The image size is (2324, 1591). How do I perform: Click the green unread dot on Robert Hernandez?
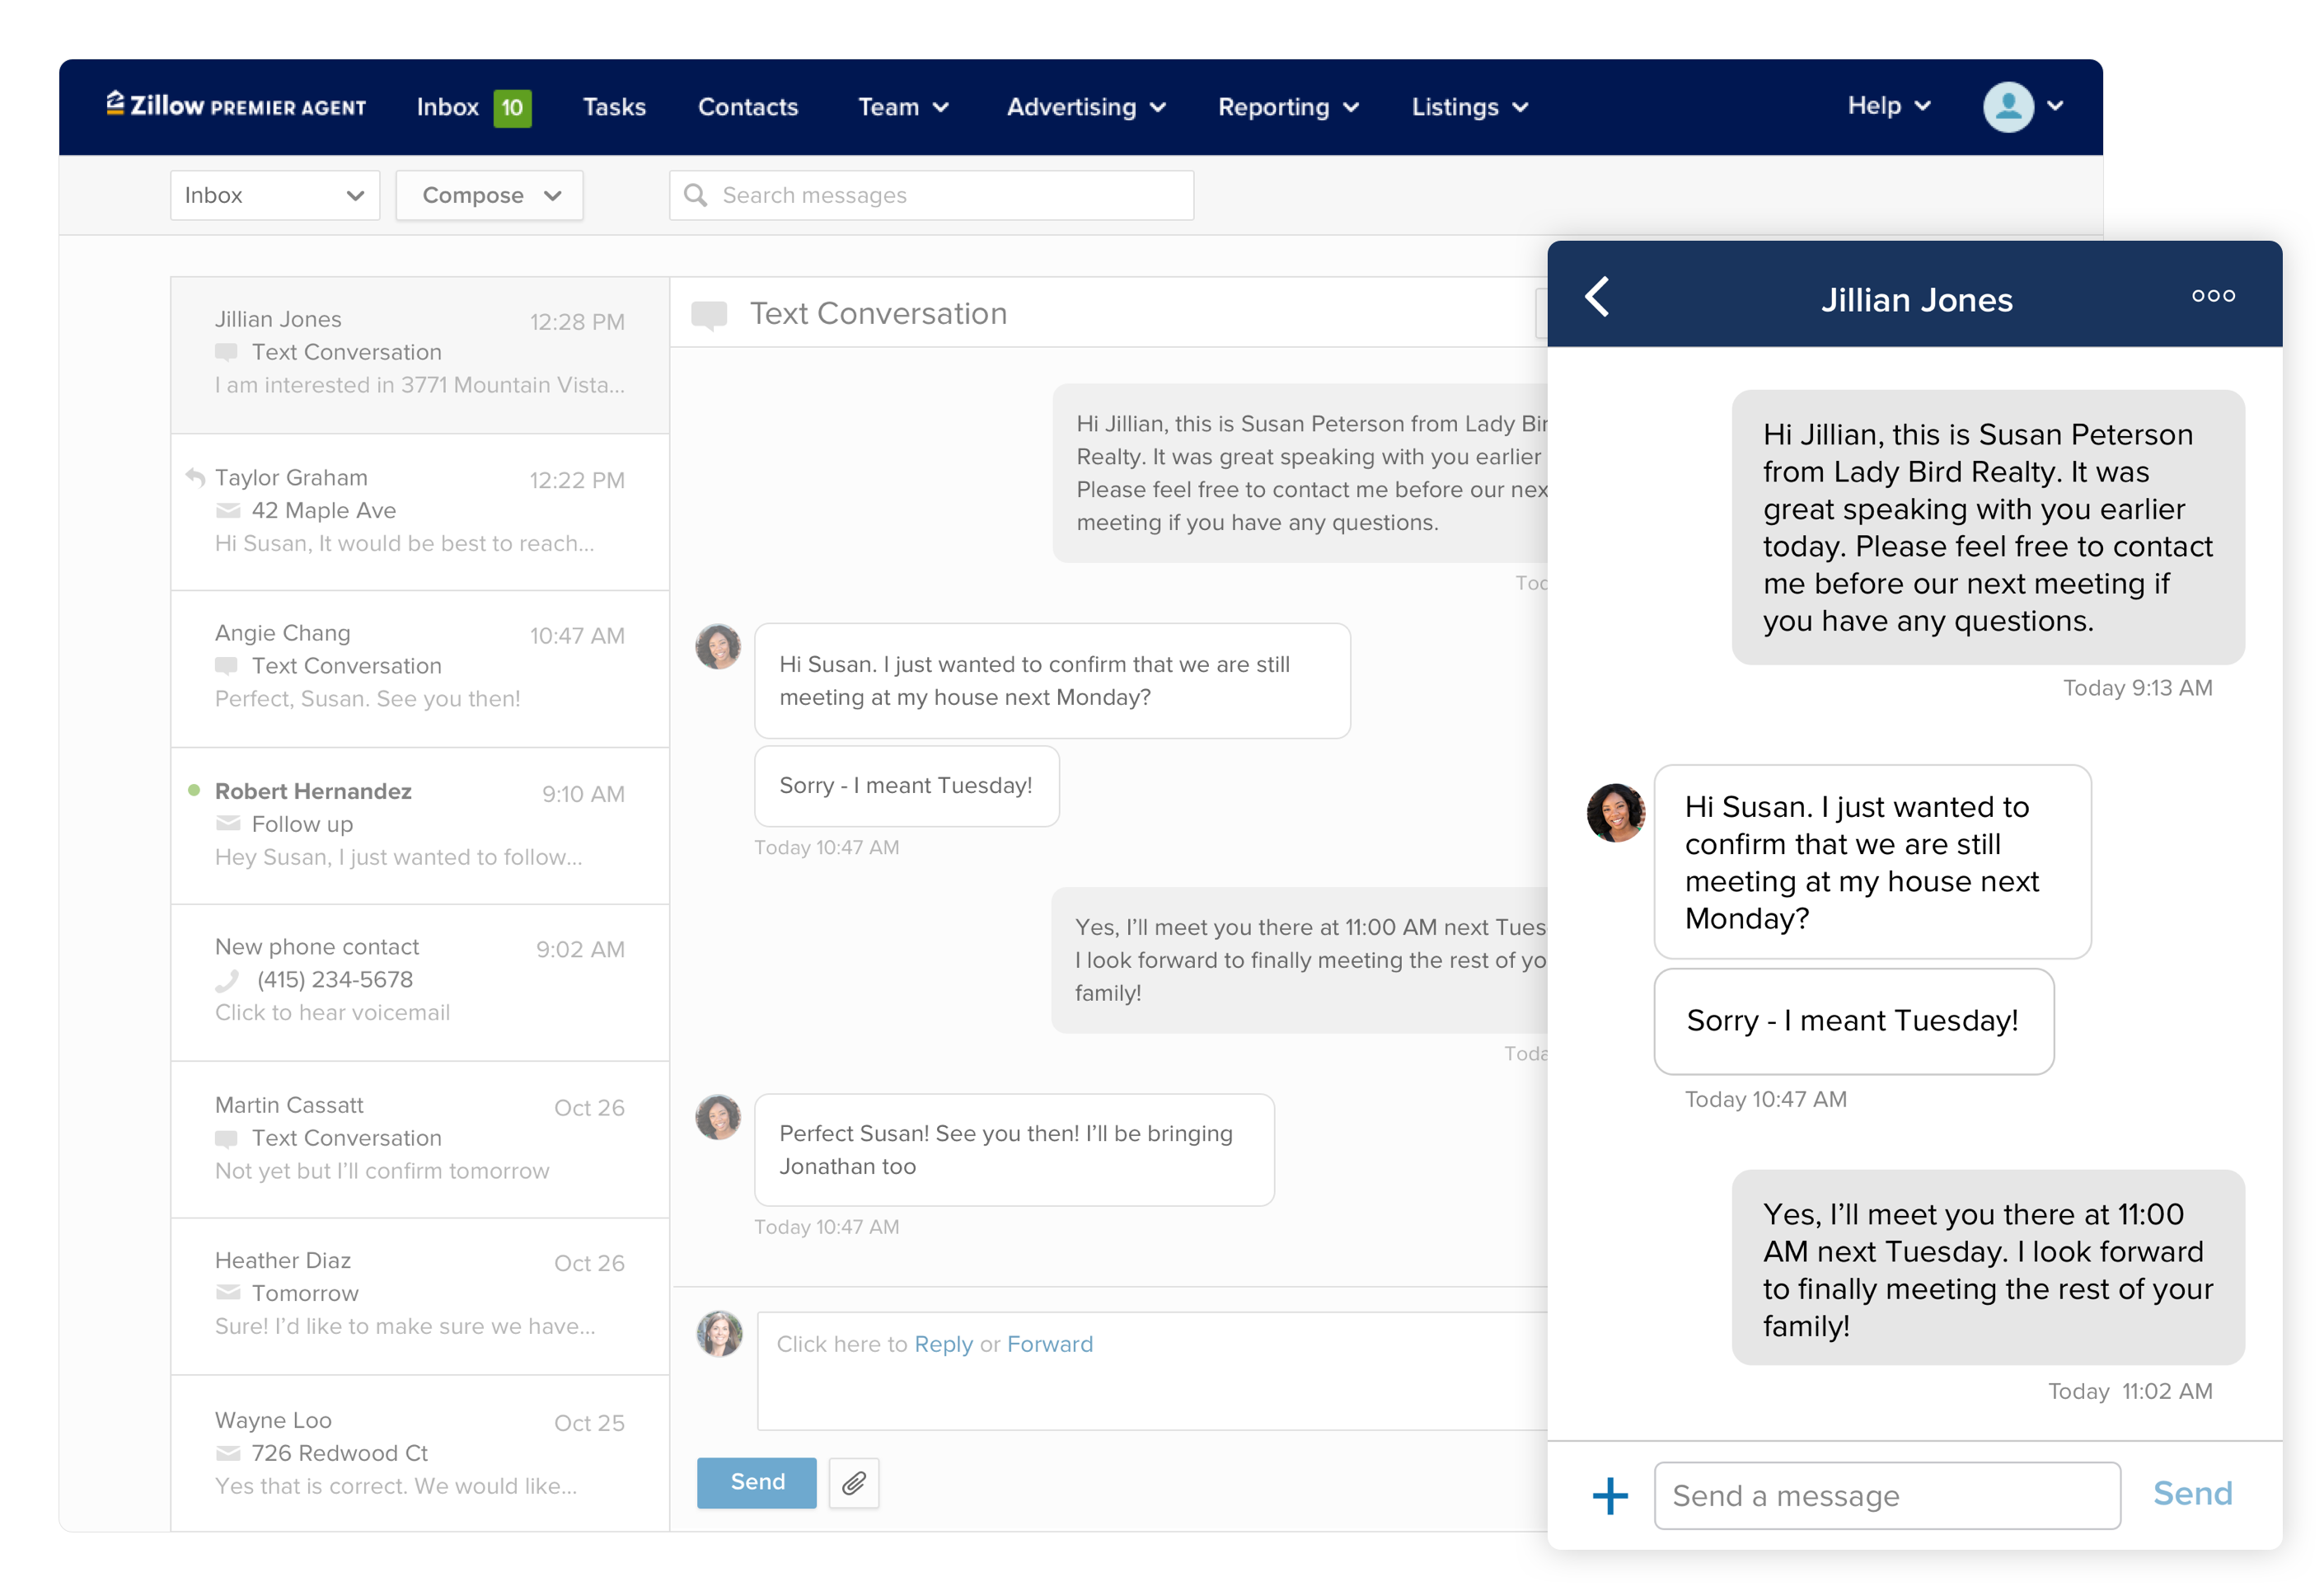coord(194,790)
